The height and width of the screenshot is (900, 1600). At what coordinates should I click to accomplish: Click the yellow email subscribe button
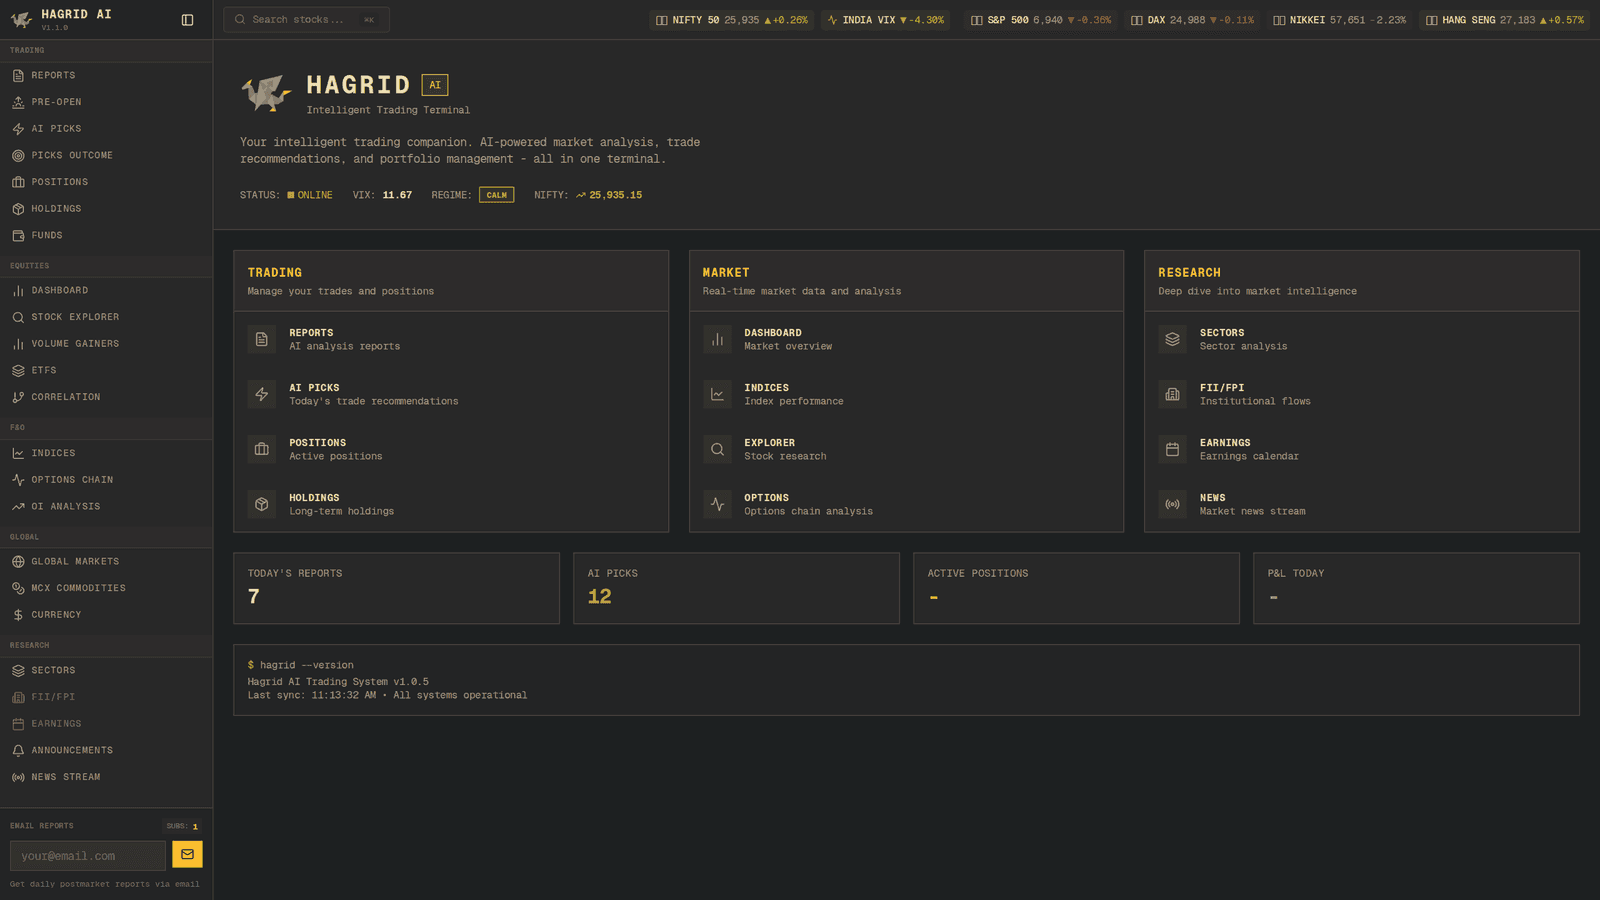187,854
